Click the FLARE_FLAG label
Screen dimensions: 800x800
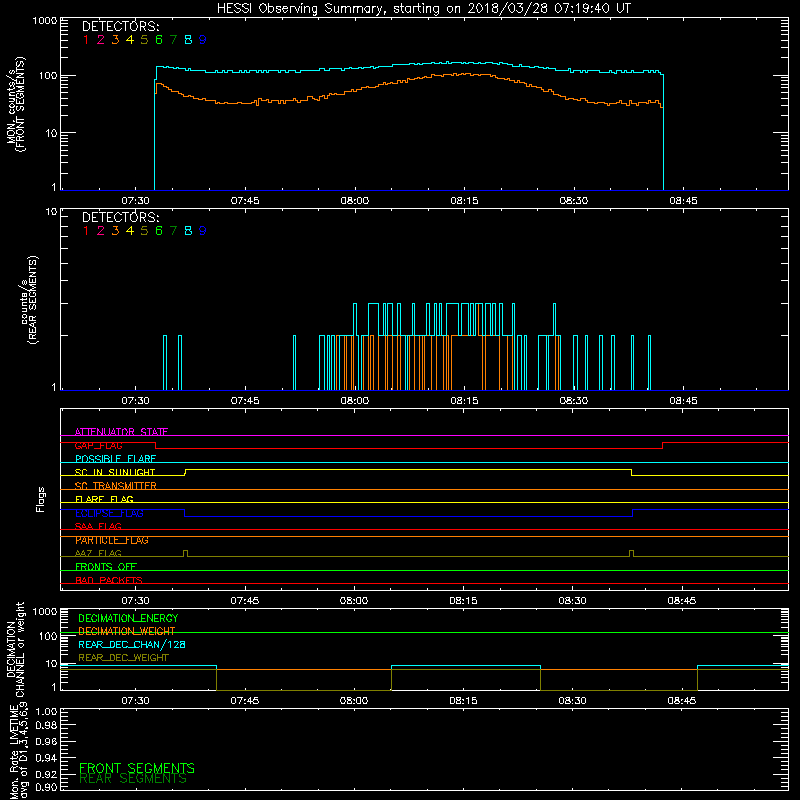tap(104, 499)
